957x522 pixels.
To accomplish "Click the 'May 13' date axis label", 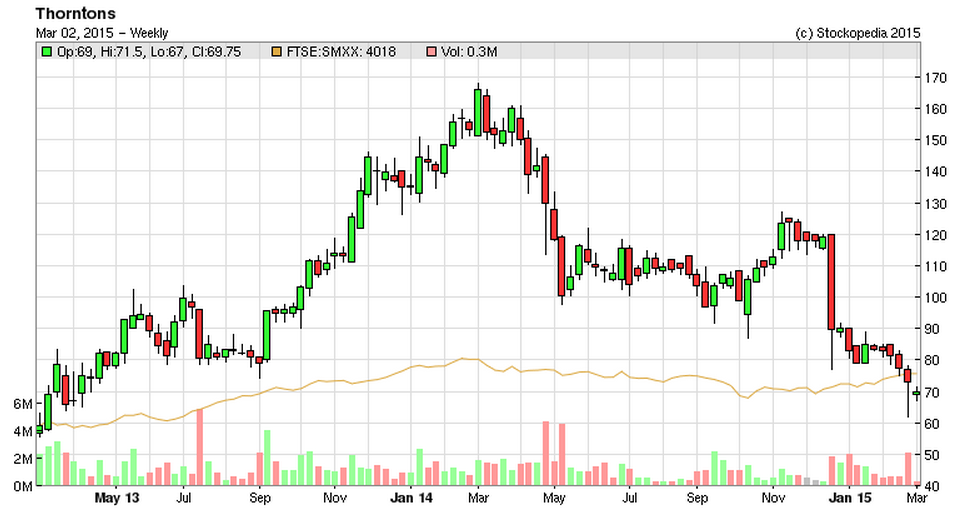I will pos(117,498).
